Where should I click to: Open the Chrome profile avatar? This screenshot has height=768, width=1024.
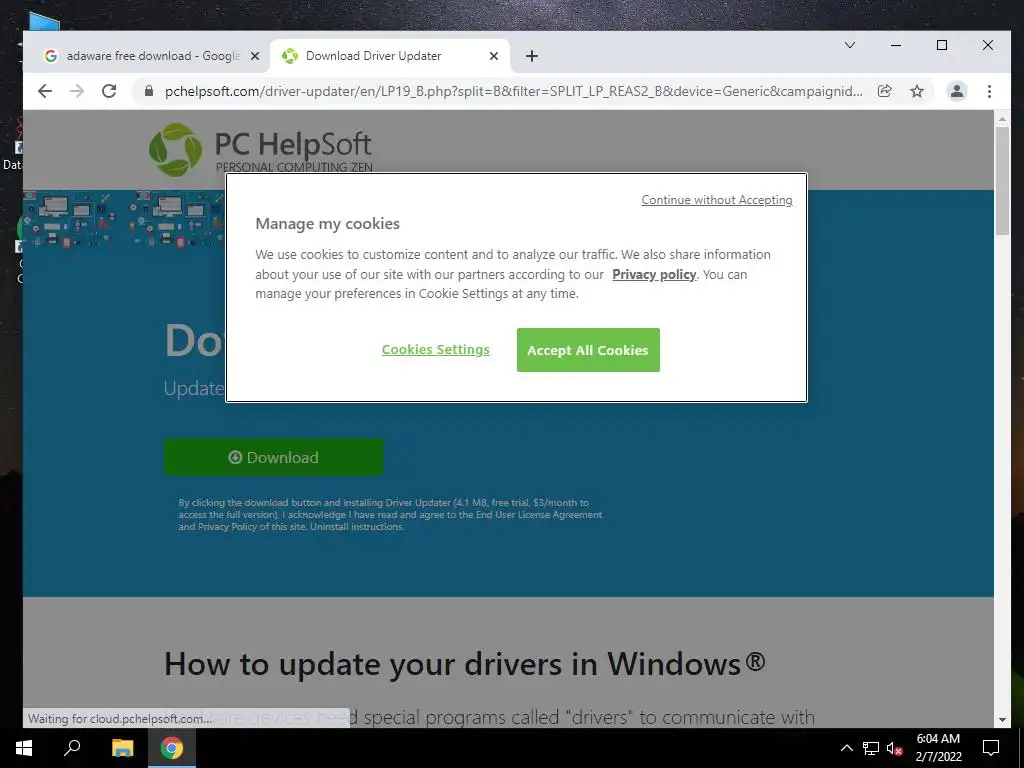click(x=957, y=91)
